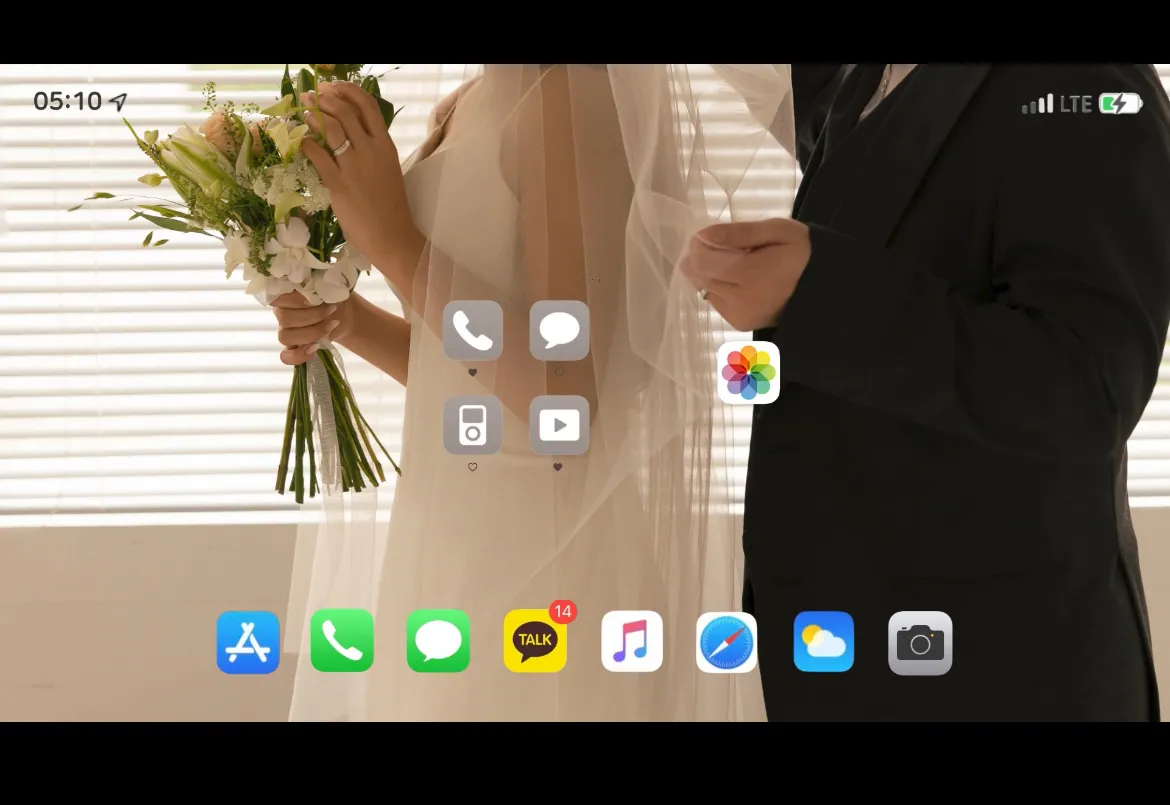Open the green Messages app in dock
This screenshot has width=1170, height=805.
click(438, 641)
